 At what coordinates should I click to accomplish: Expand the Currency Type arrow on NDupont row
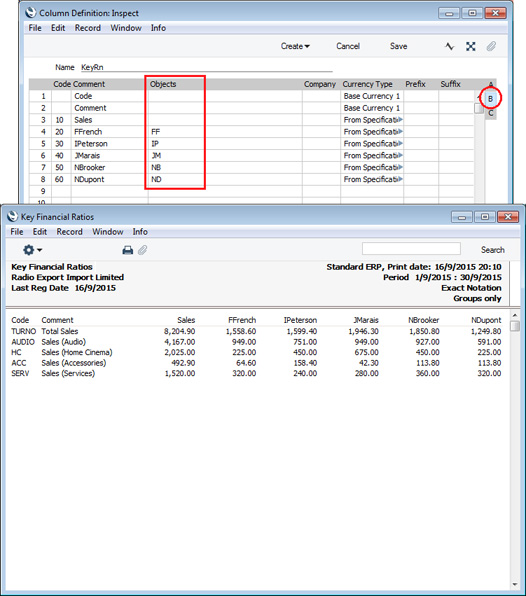(x=400, y=179)
